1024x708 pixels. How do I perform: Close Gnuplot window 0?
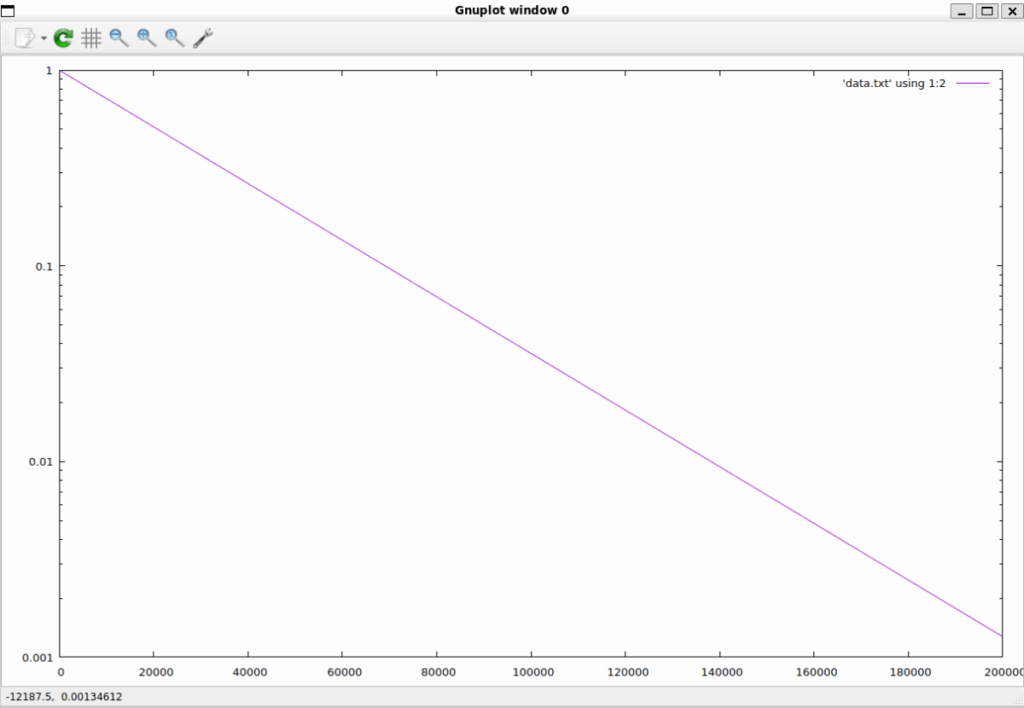coord(1011,10)
